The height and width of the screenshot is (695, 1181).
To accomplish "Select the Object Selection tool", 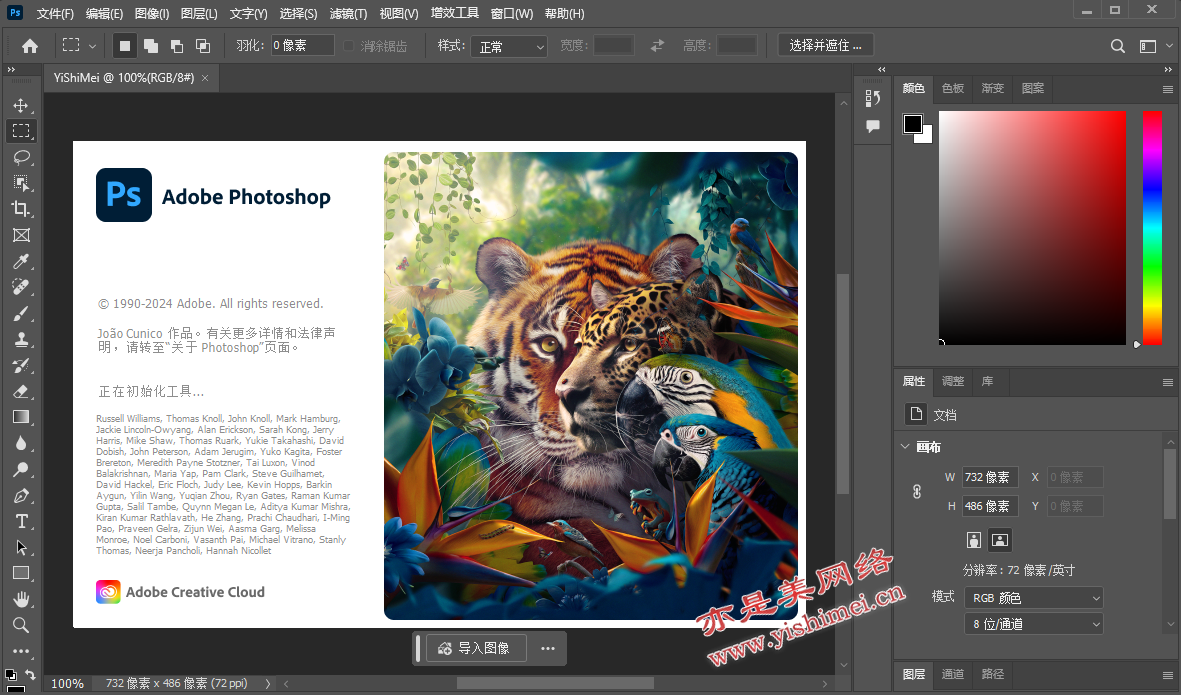I will tap(21, 183).
